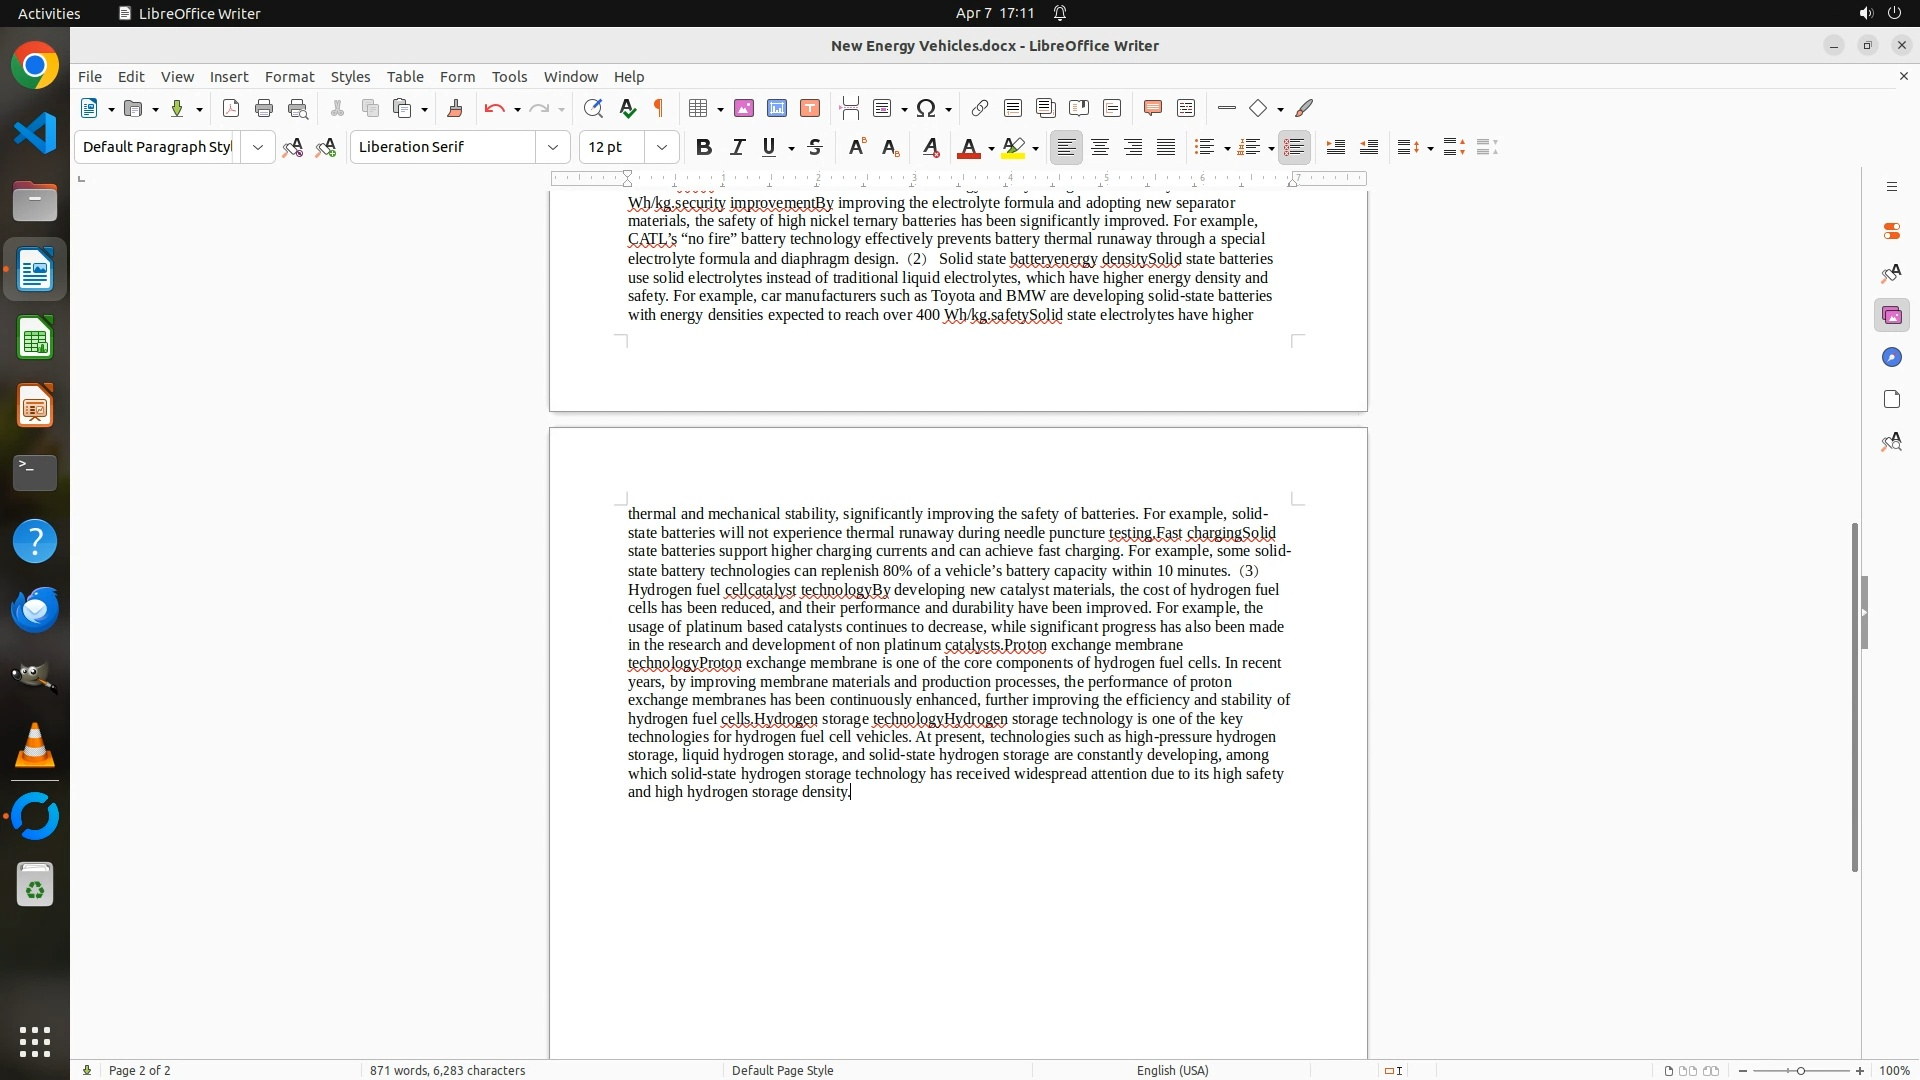
Task: Toggle formatting marks display
Action: 659,109
